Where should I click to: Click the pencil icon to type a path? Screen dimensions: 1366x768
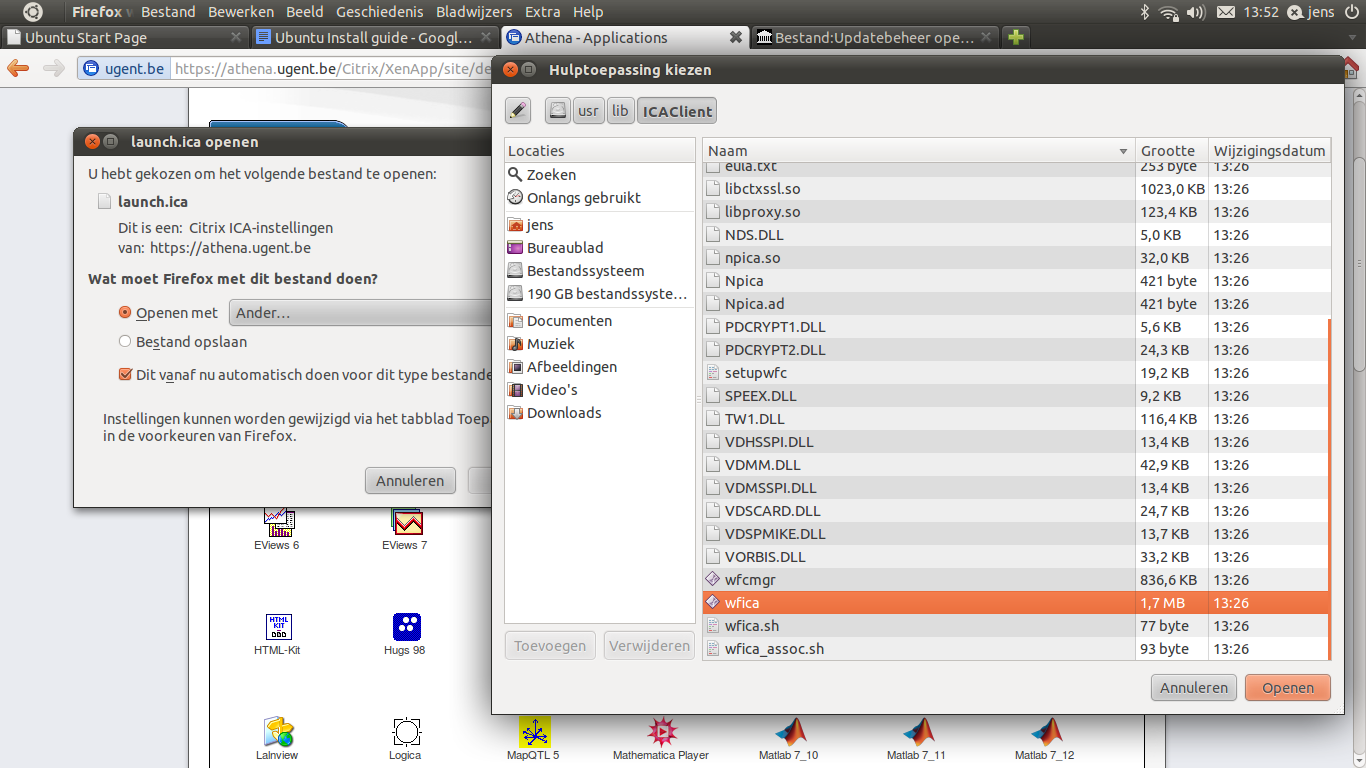point(518,111)
